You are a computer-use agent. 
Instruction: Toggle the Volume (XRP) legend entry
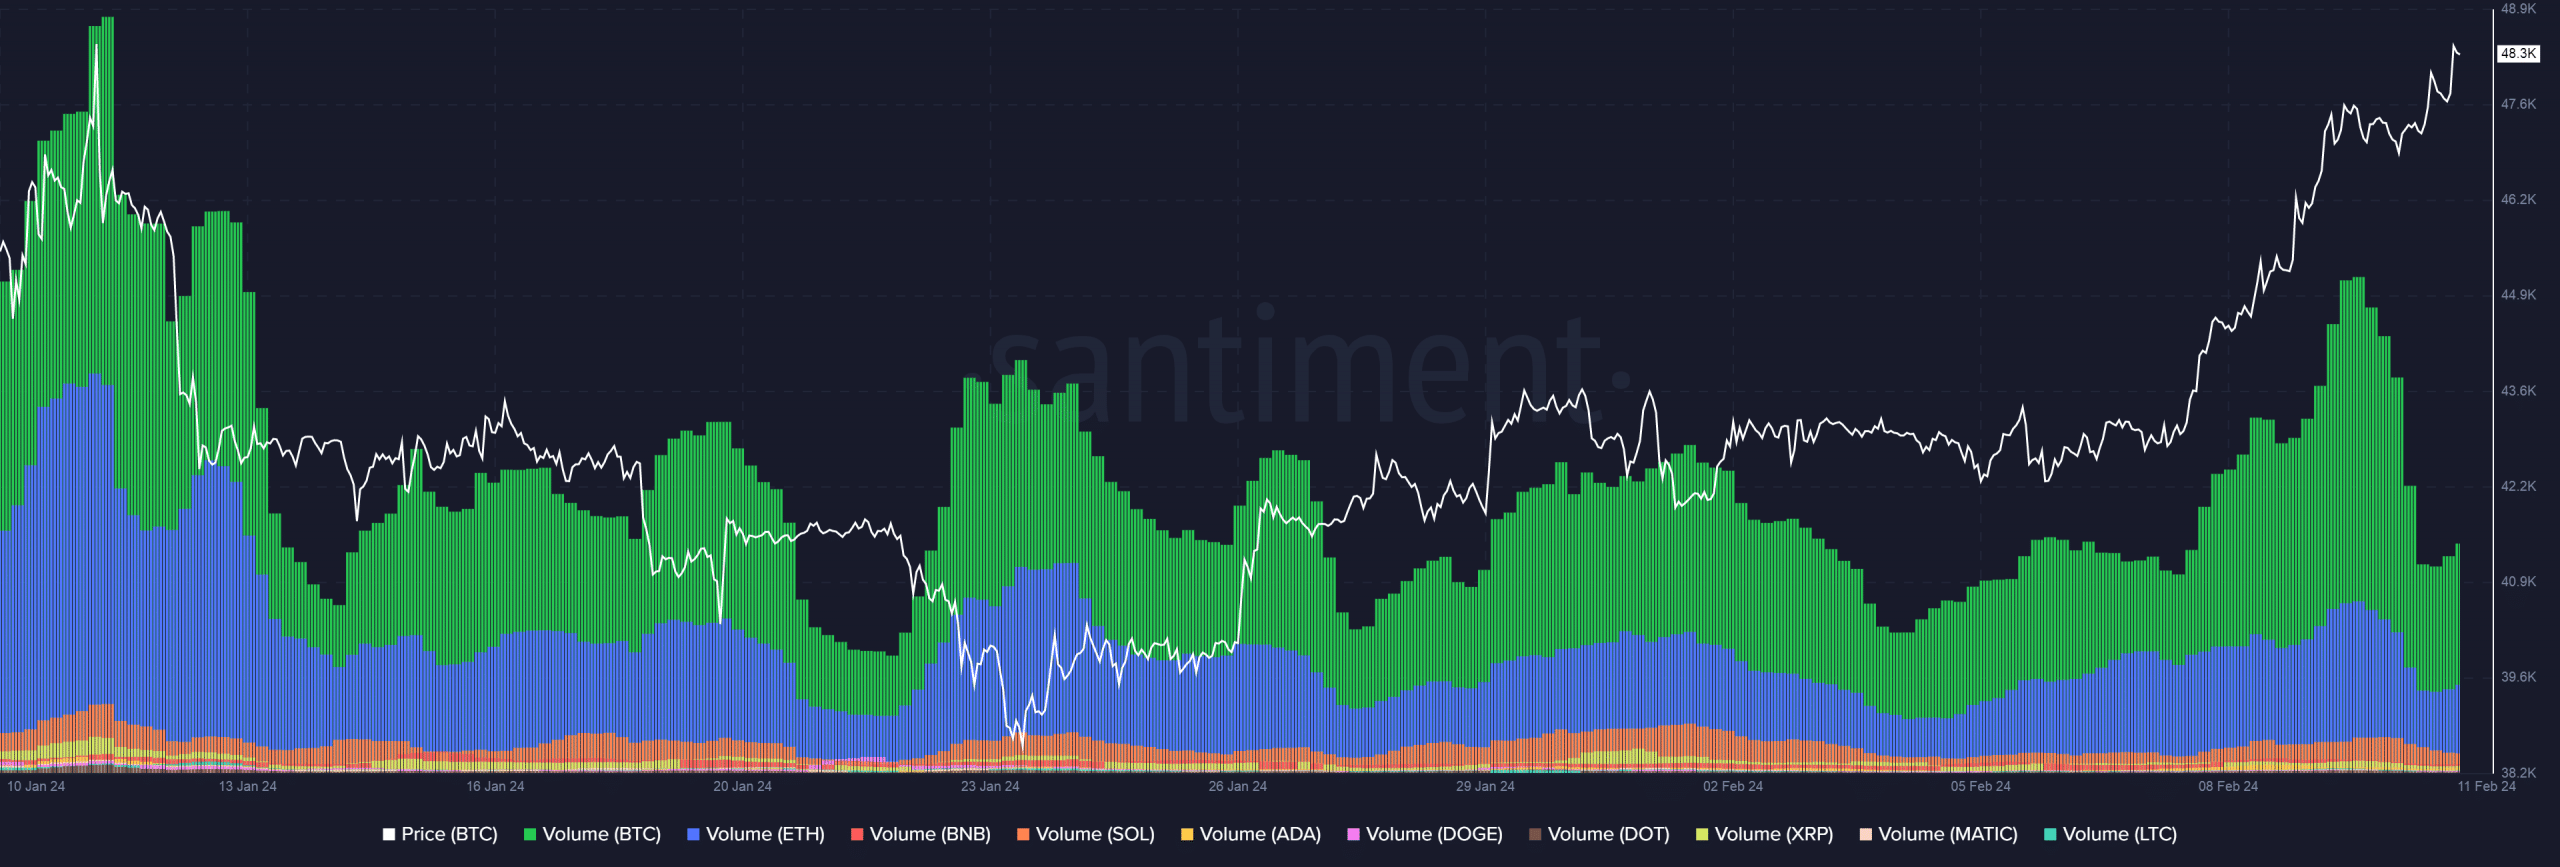[1764, 834]
